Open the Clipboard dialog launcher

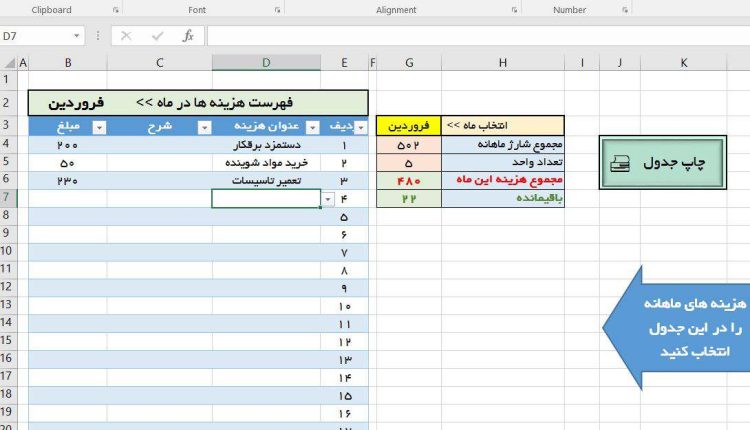pos(116,10)
